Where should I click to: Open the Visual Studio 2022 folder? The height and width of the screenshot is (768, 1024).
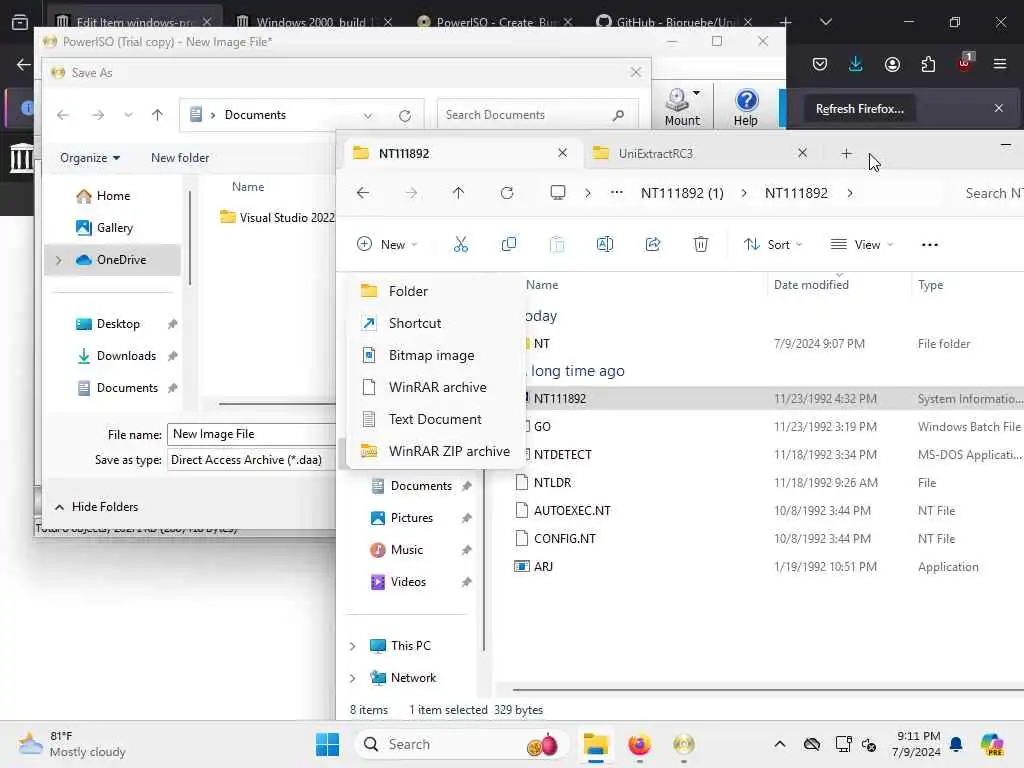click(x=277, y=218)
